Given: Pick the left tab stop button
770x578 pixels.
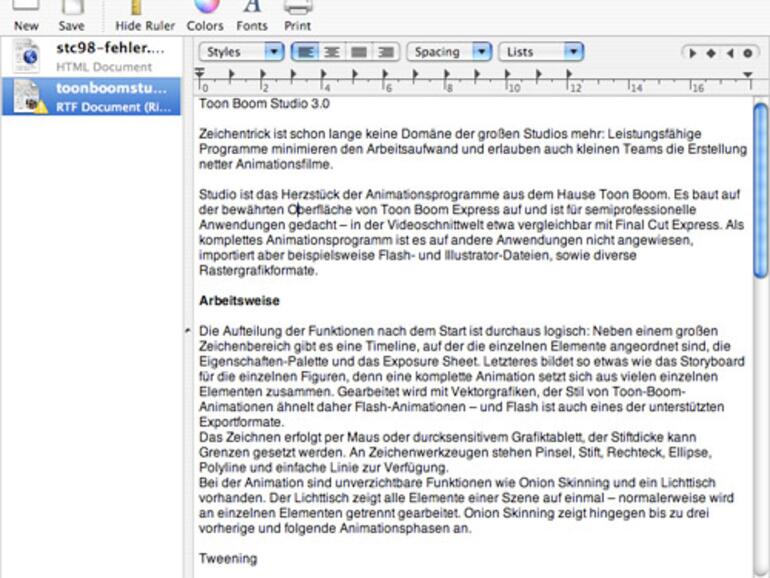Looking at the screenshot, I should point(692,53).
